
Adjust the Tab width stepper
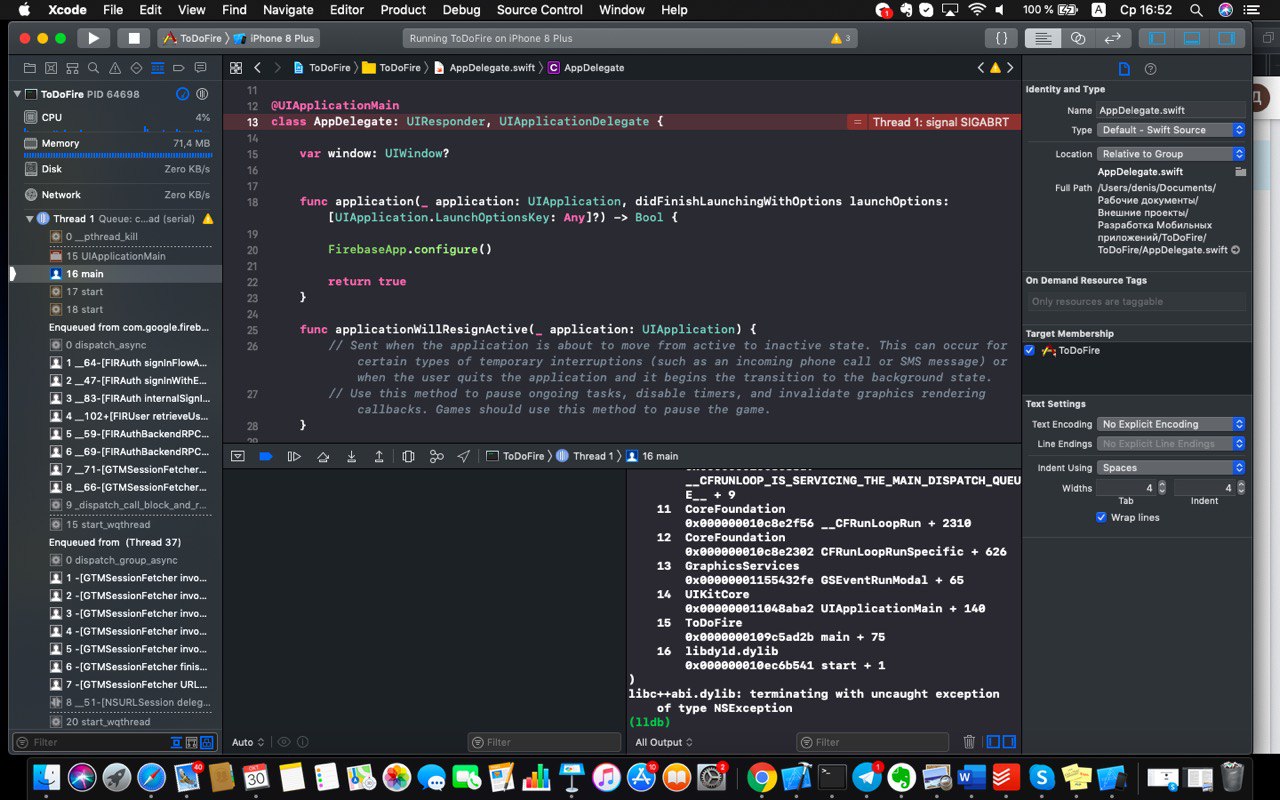click(1164, 488)
